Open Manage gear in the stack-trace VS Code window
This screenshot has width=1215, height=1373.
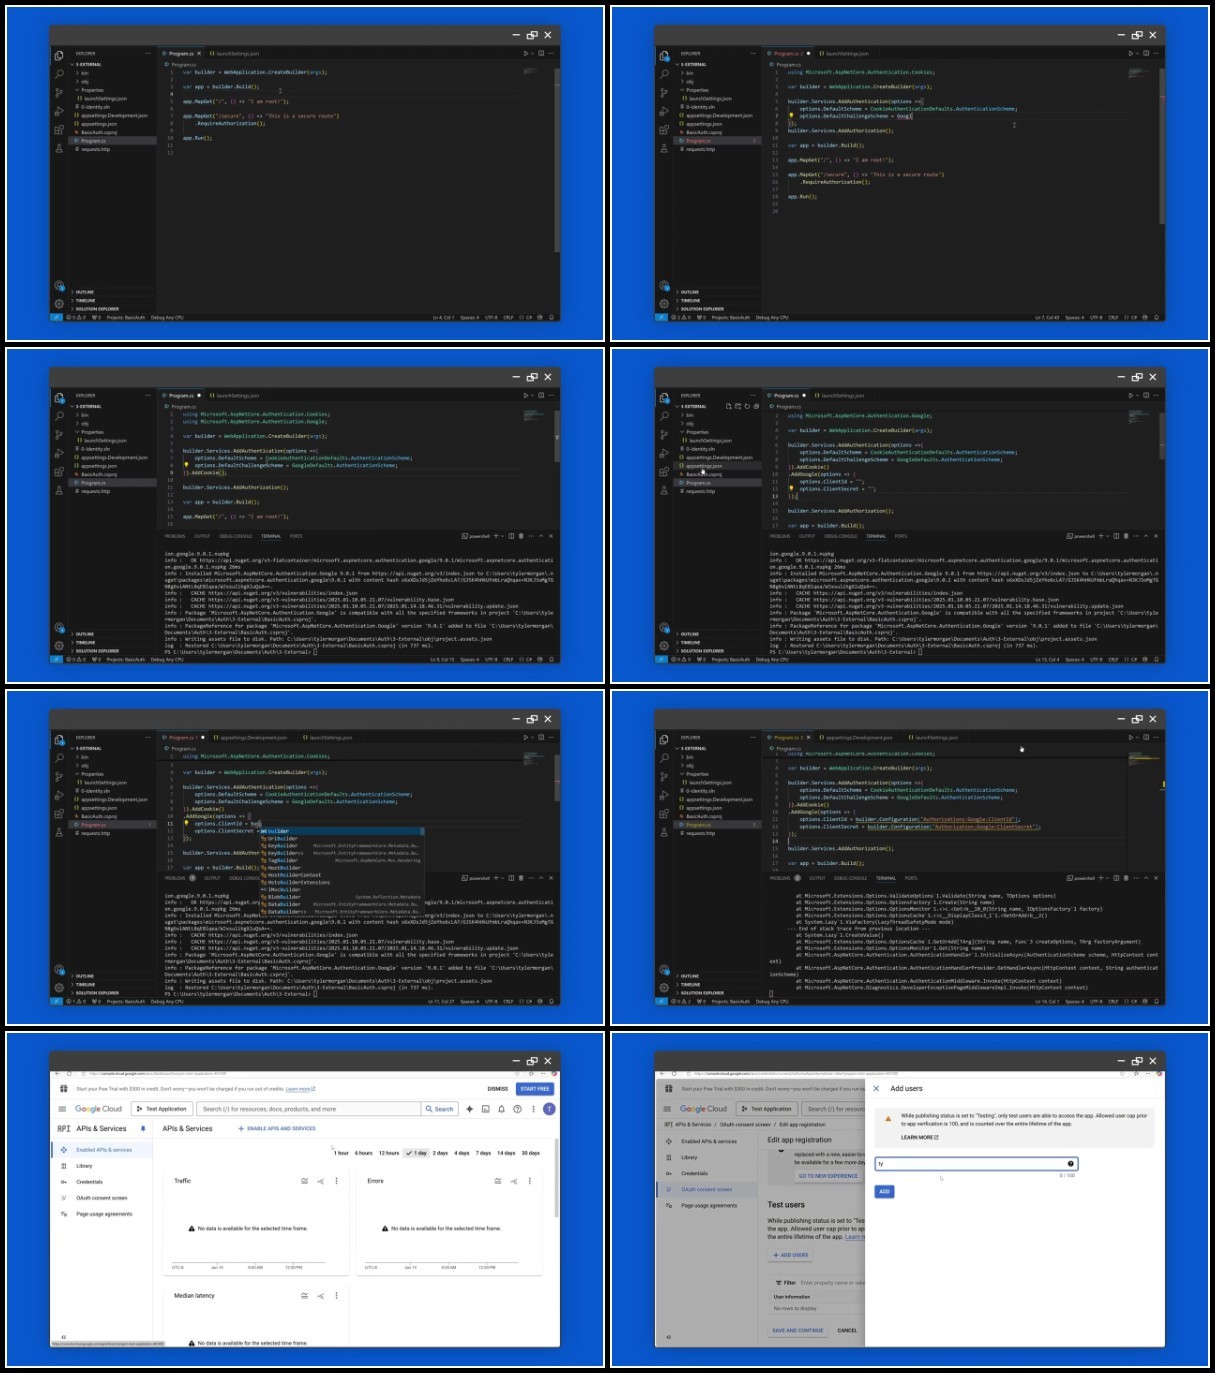tap(664, 987)
